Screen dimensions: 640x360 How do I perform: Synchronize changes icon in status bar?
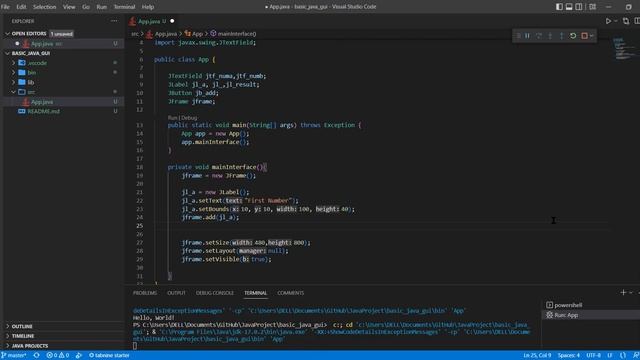pos(36,356)
